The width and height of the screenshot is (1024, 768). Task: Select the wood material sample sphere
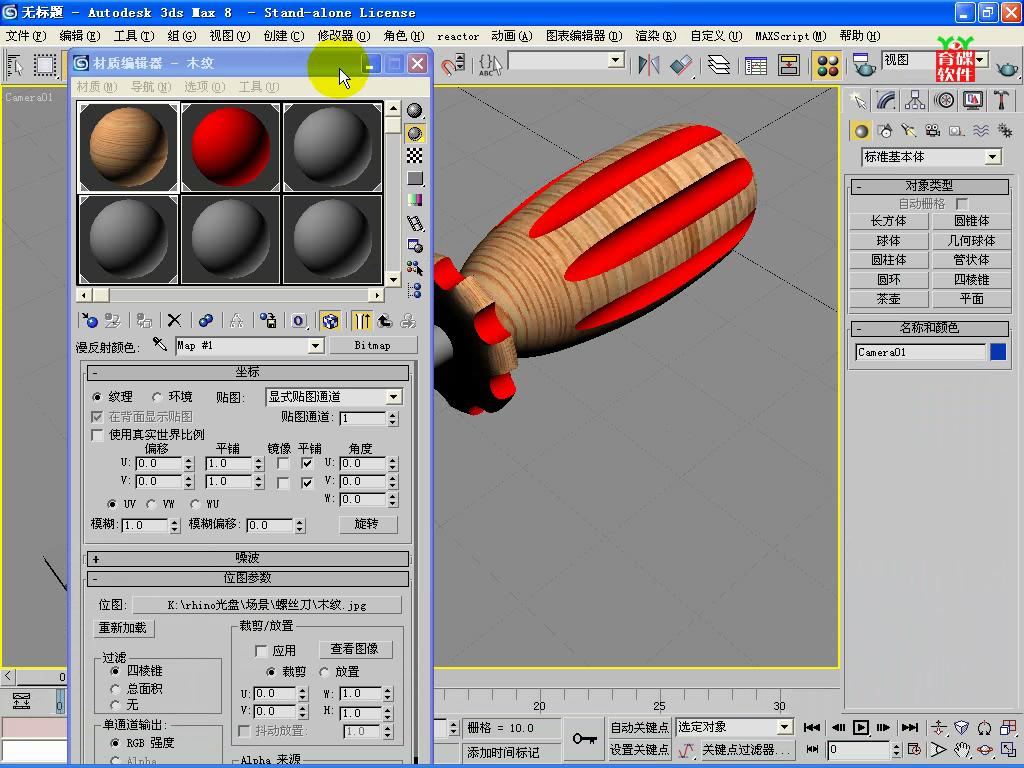[x=128, y=147]
